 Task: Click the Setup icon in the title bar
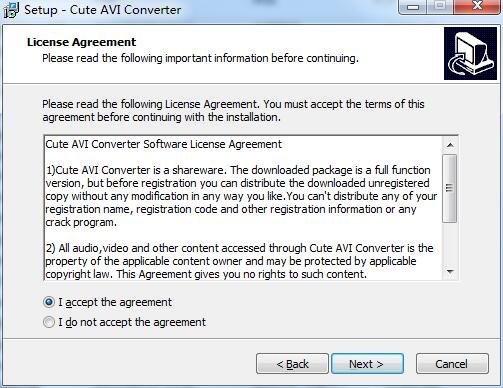tap(11, 10)
